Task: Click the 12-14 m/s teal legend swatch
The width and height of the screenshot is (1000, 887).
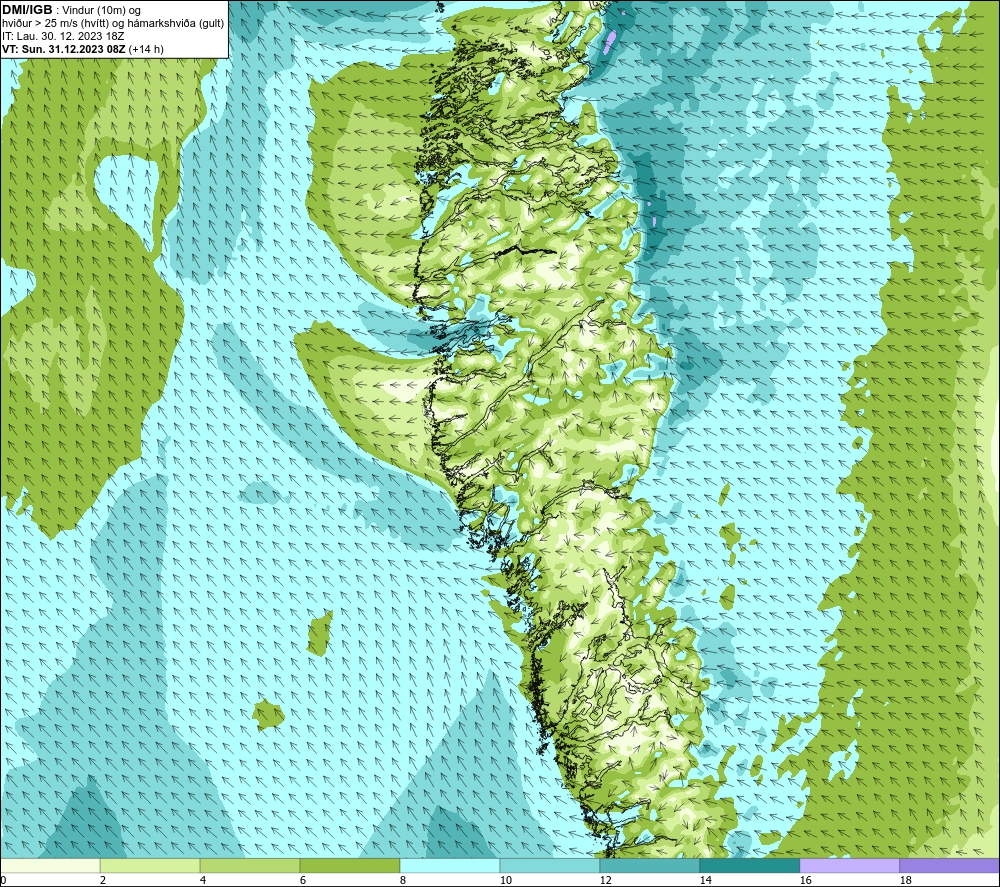Action: [x=649, y=866]
